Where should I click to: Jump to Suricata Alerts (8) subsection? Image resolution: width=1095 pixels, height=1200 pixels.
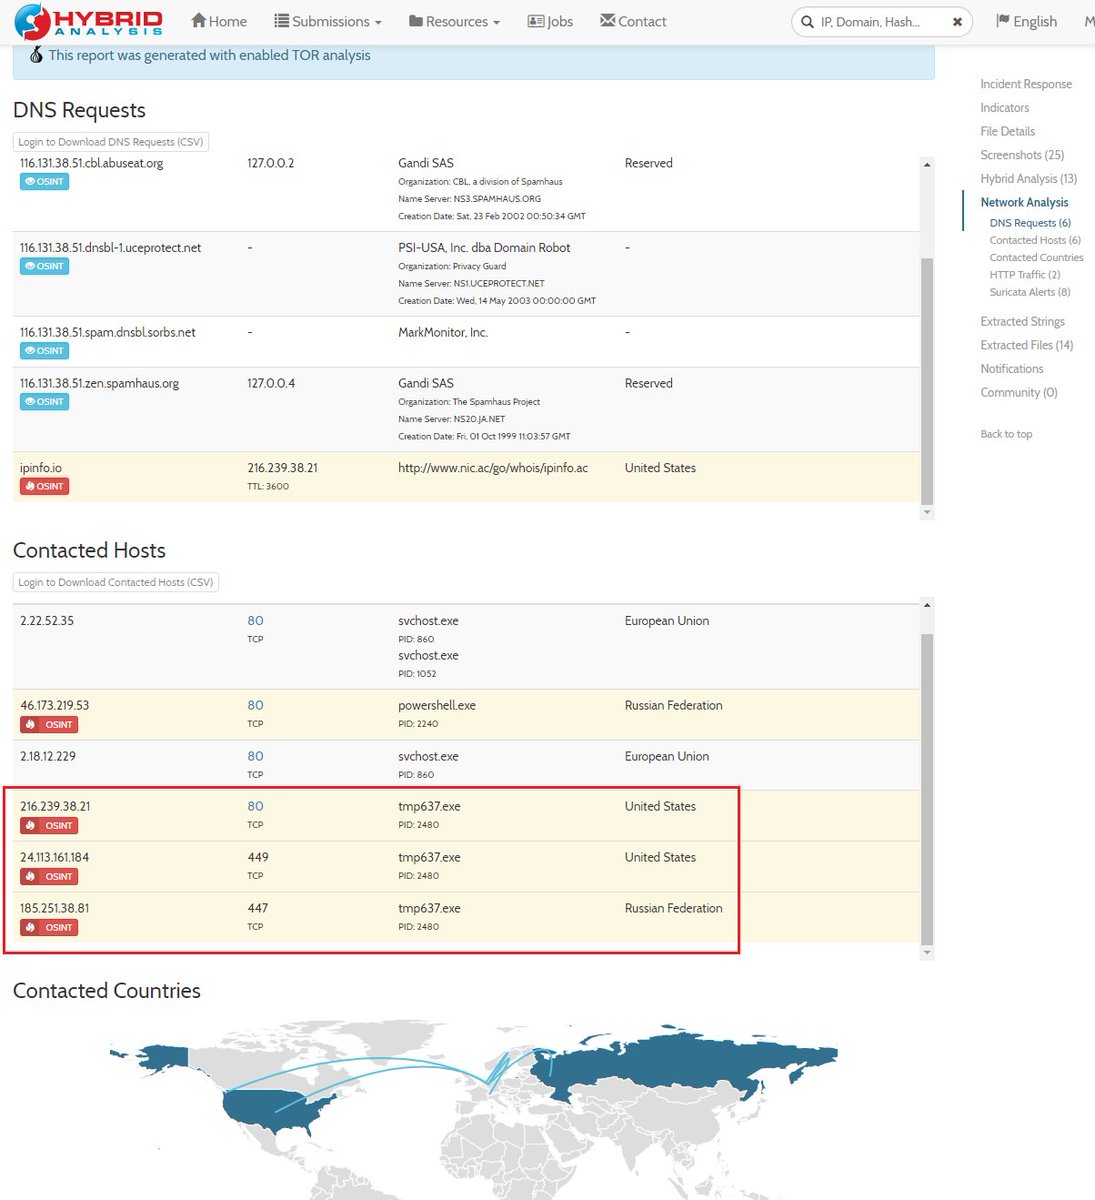tap(1030, 292)
